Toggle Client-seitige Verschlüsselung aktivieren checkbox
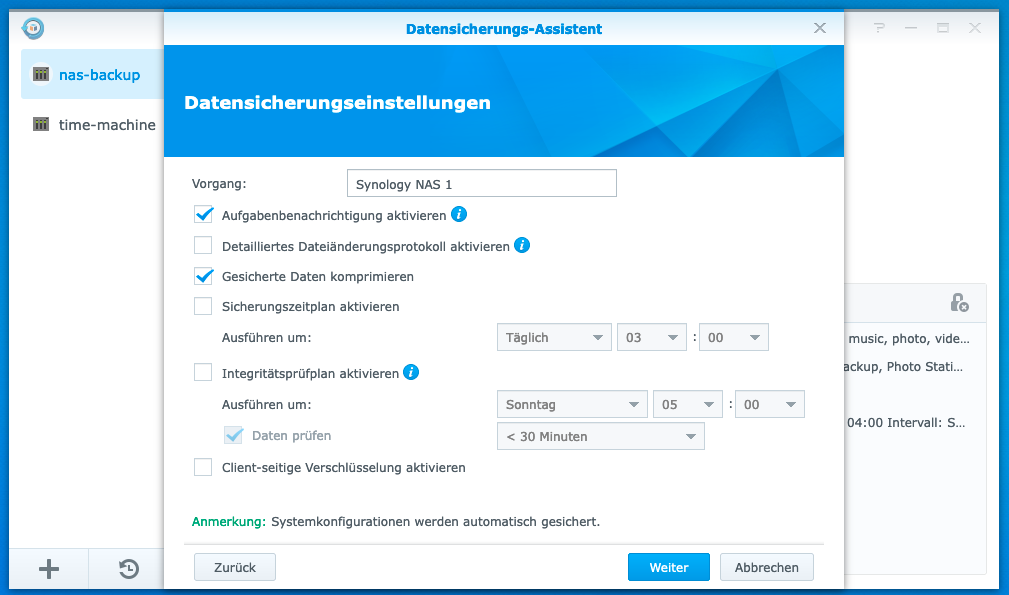Screen dimensions: 1009x595 [x=204, y=467]
